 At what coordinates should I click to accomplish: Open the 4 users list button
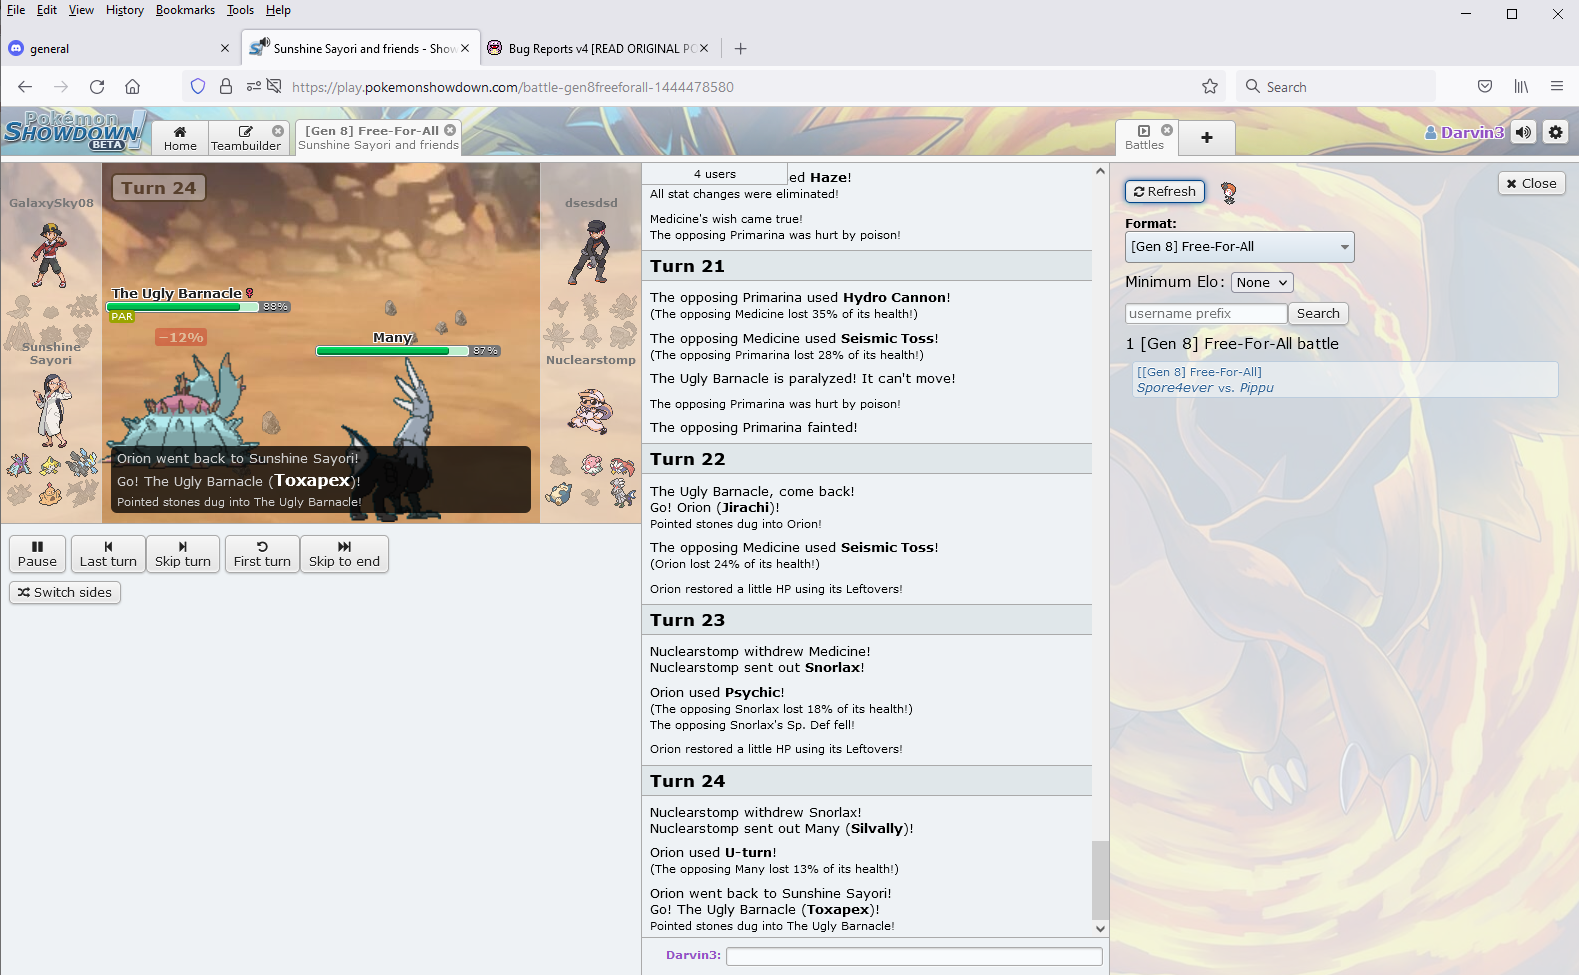click(714, 174)
